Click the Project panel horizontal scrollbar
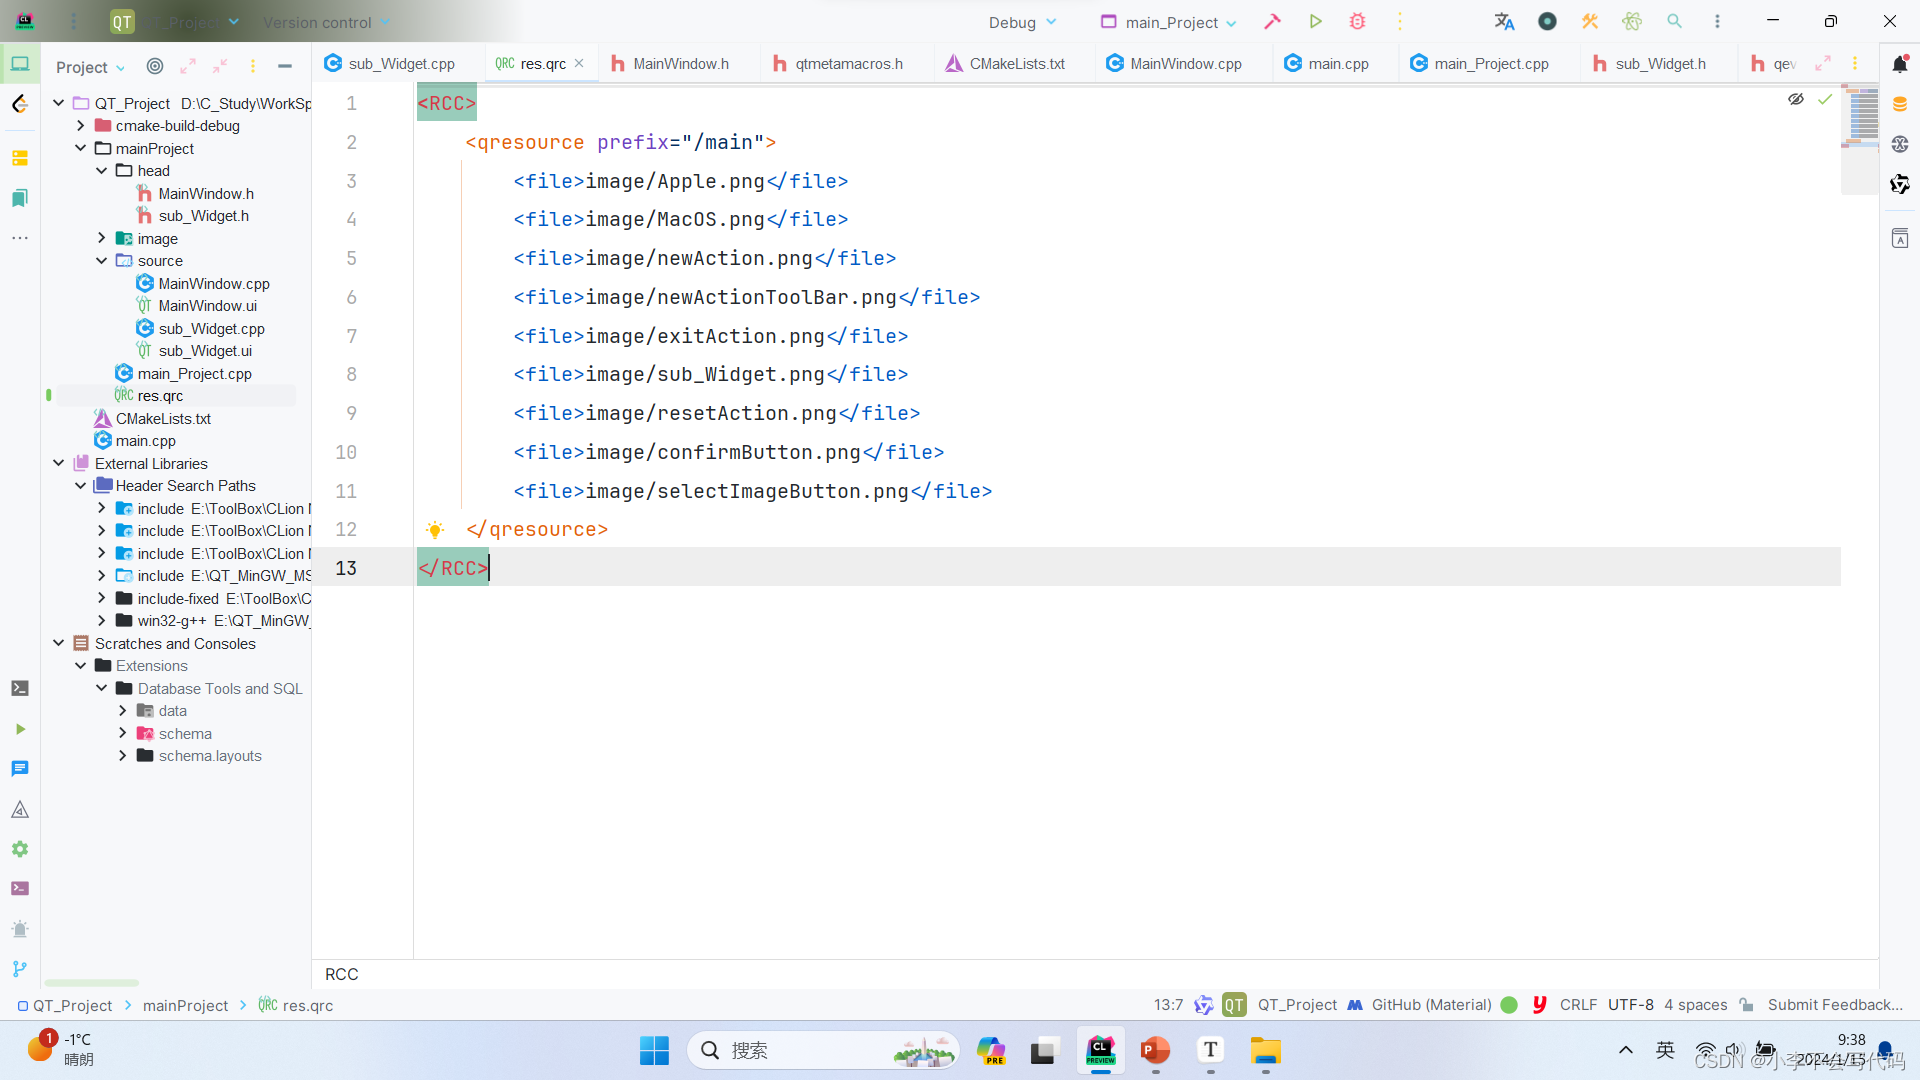 coord(92,983)
